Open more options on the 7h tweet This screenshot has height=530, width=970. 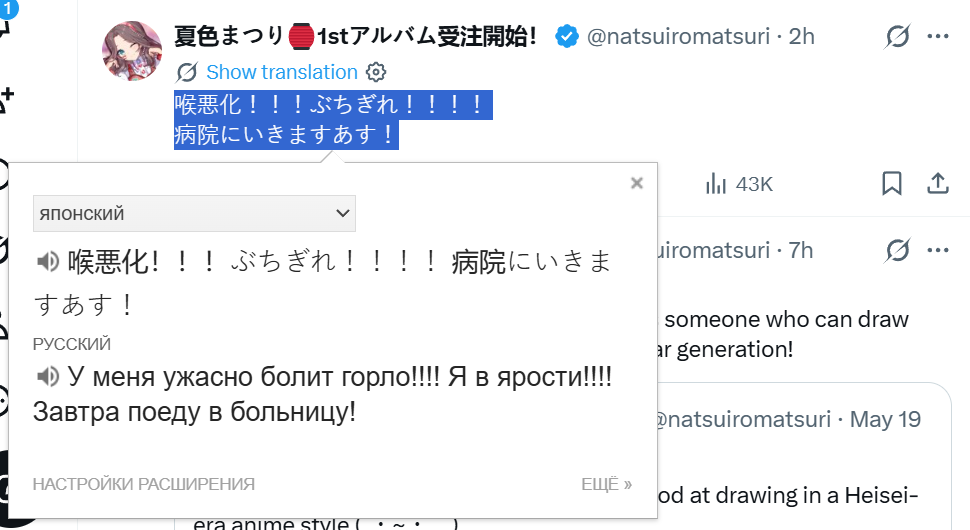(938, 250)
